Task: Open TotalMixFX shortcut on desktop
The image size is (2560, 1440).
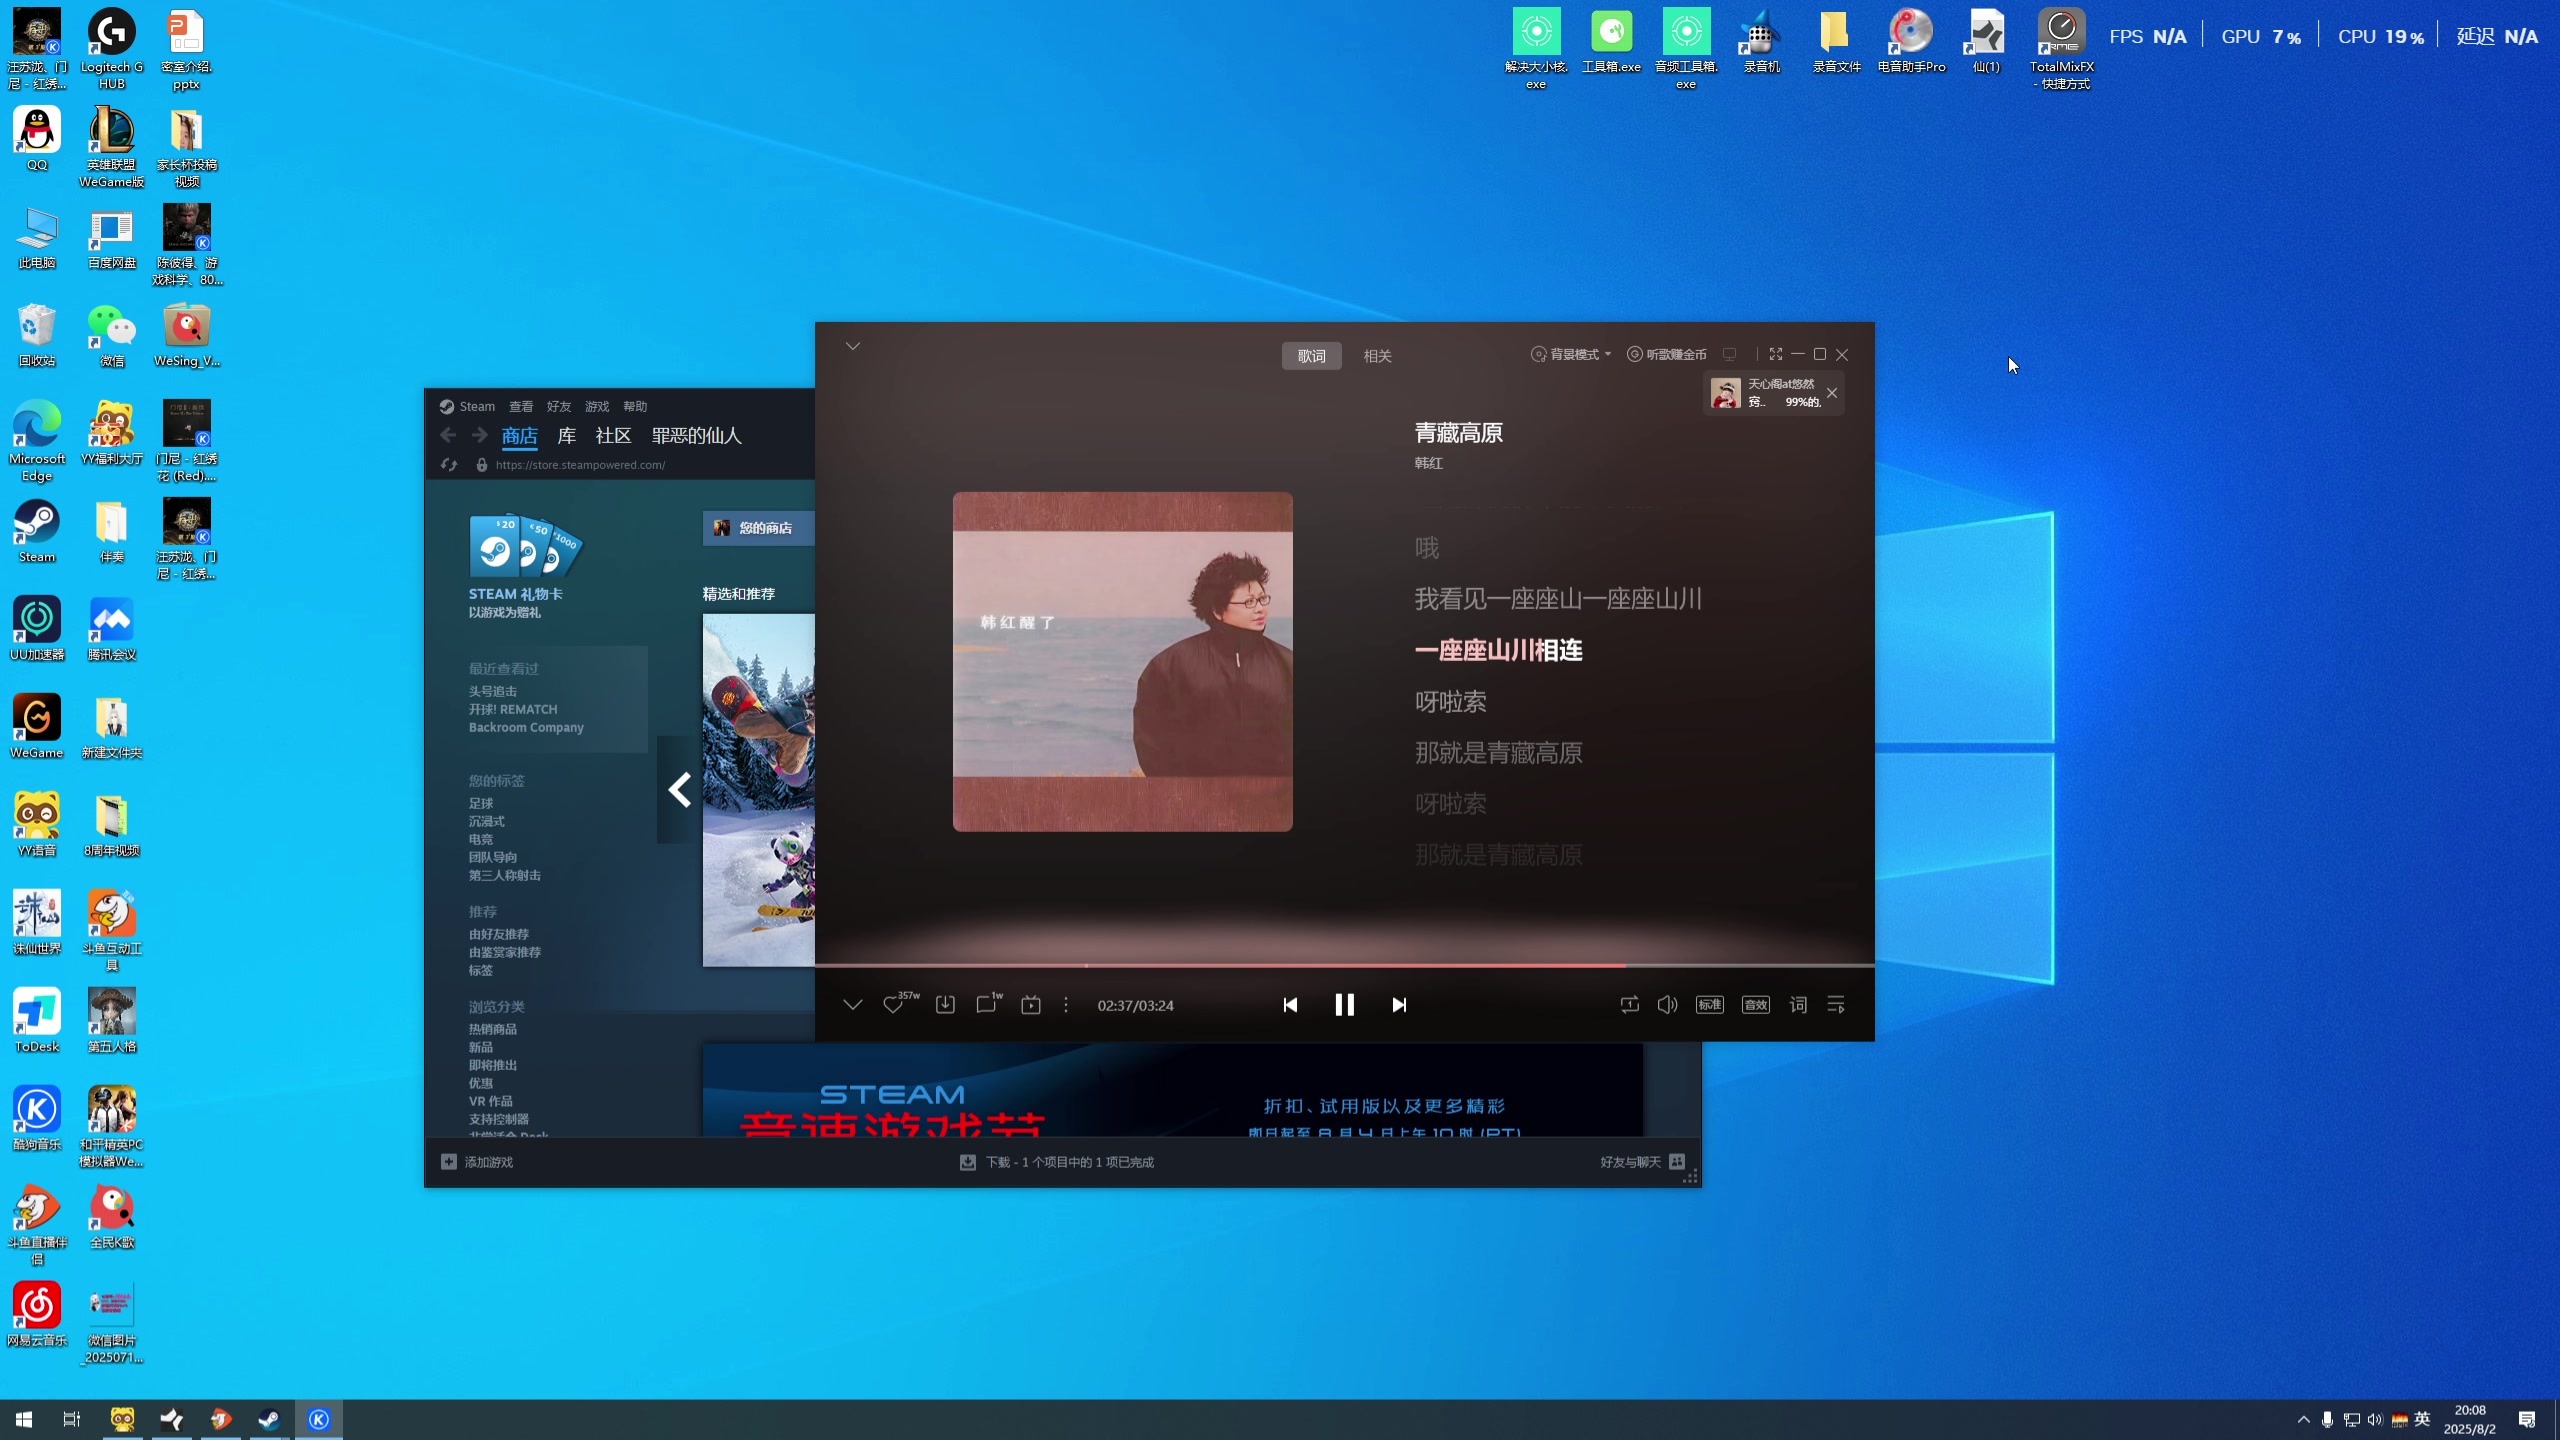Action: point(2061,49)
